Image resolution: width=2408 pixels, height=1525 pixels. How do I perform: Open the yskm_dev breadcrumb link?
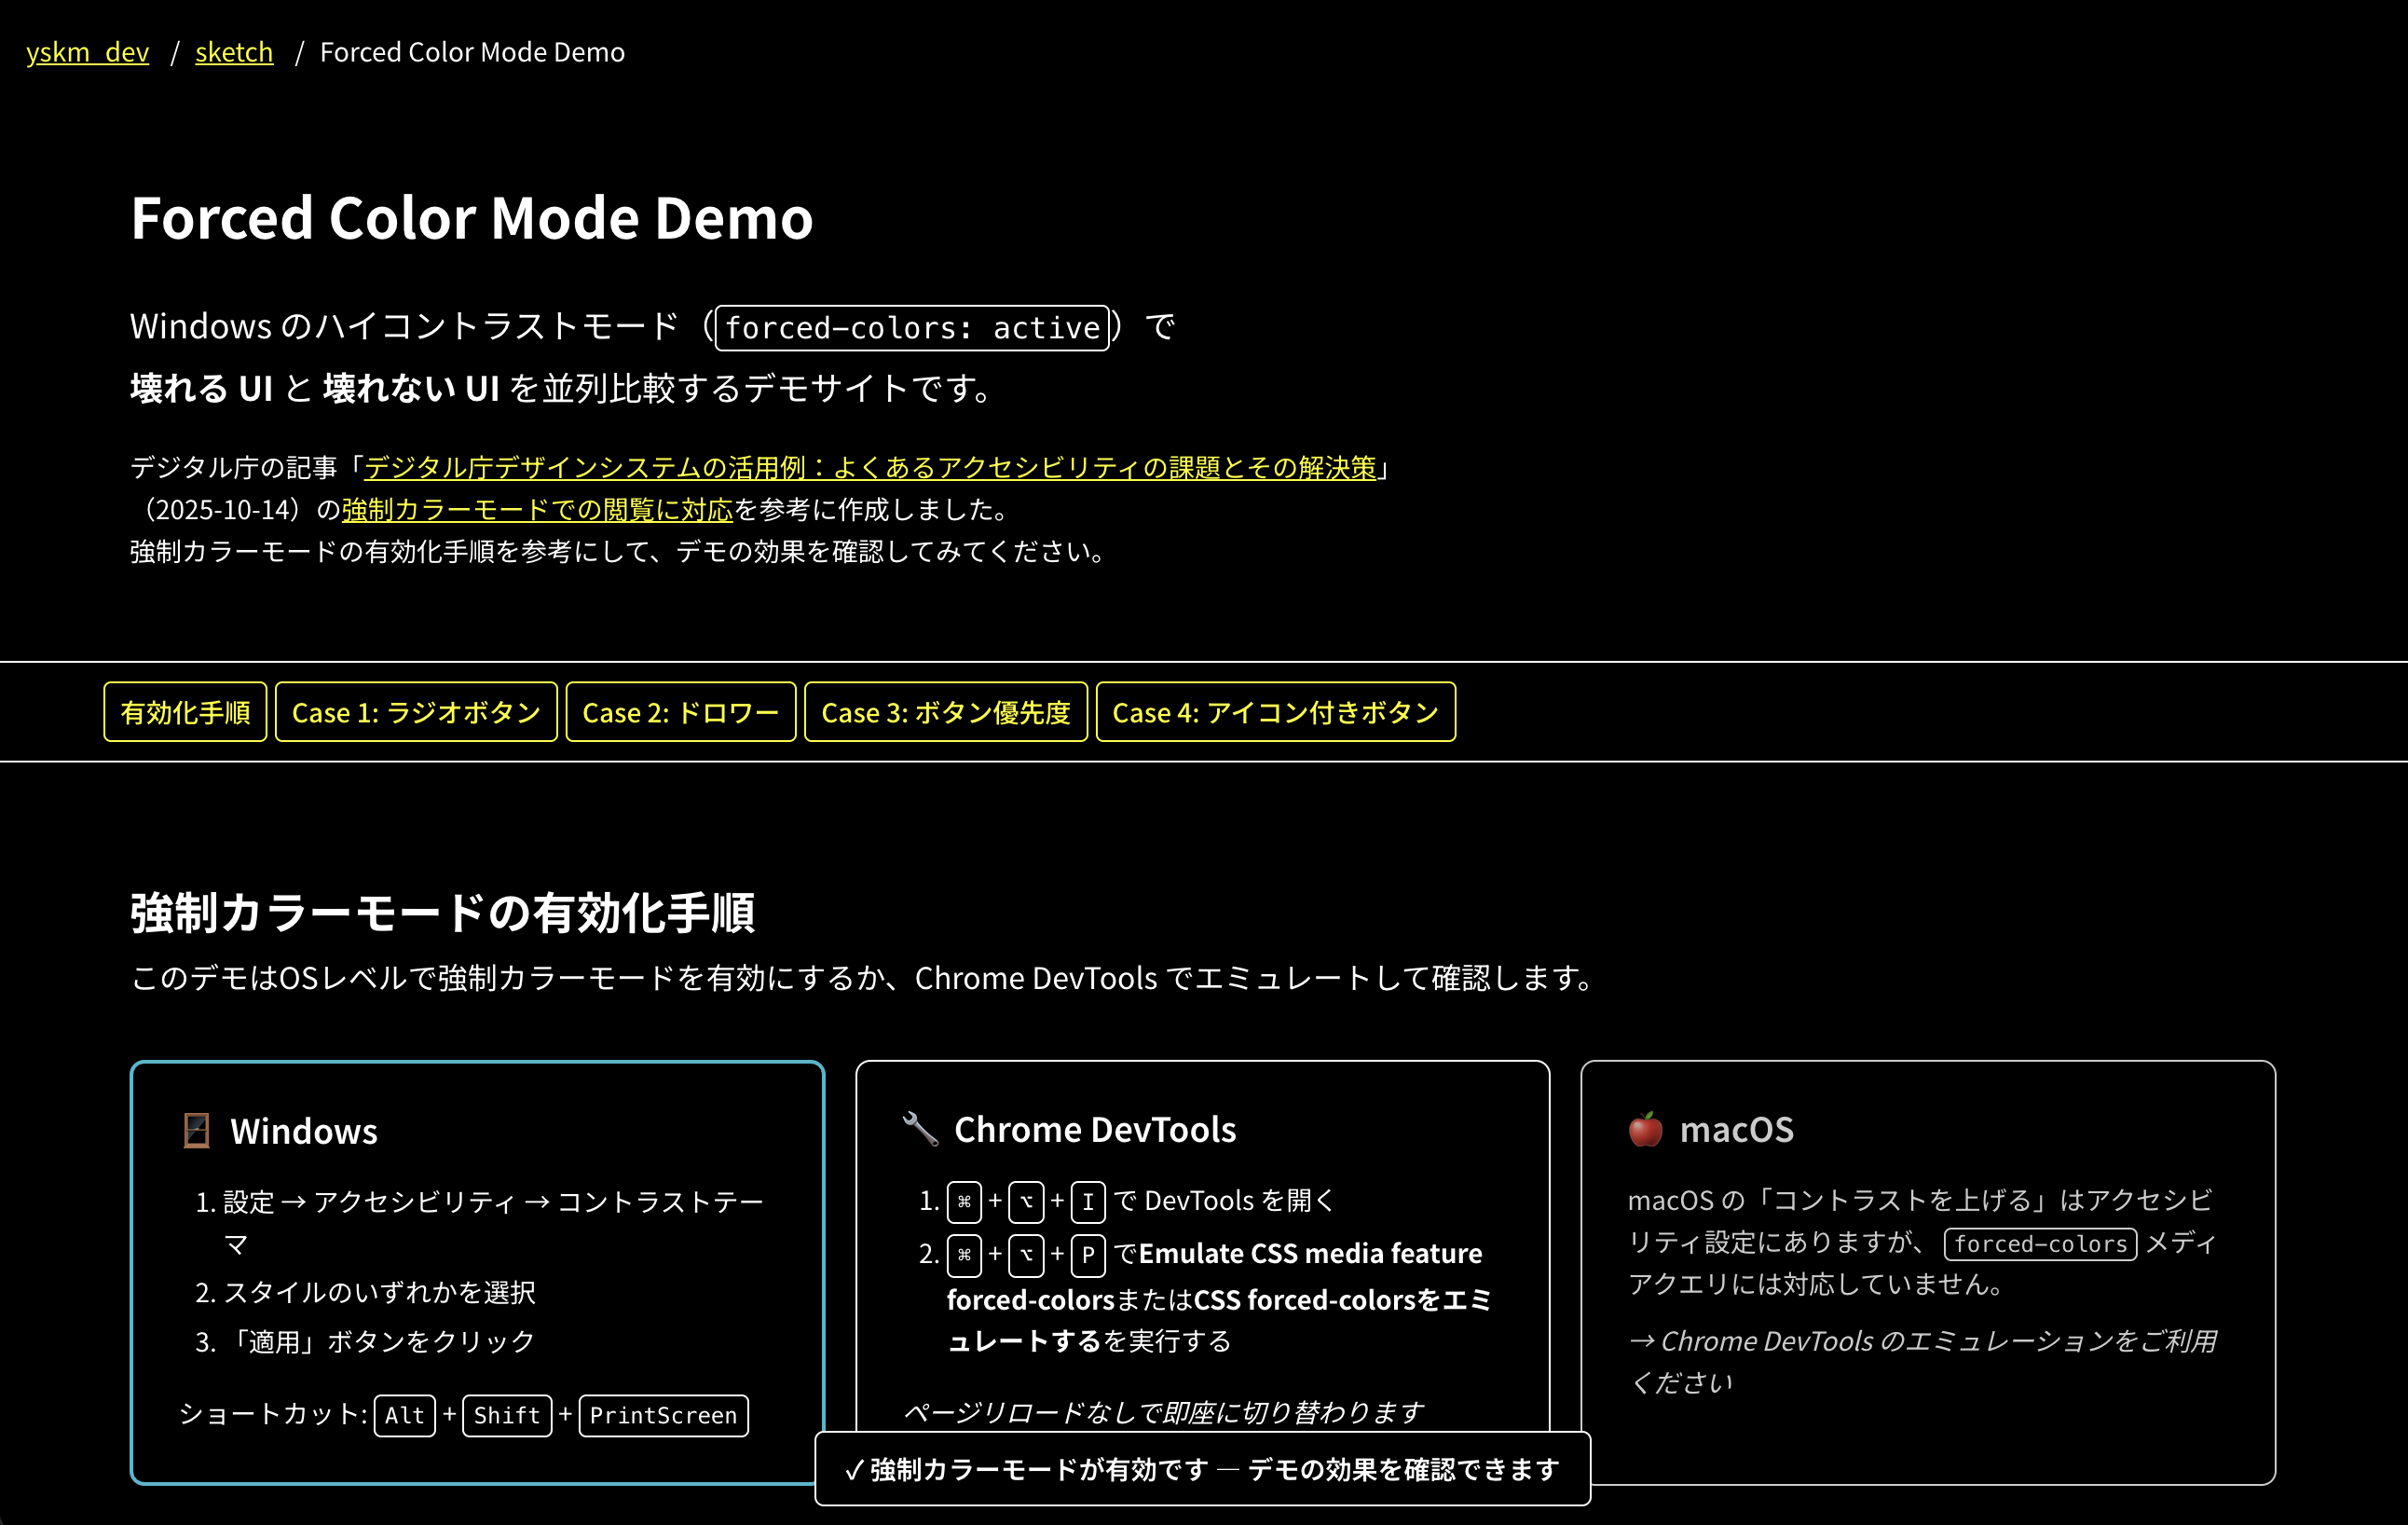pos(87,52)
